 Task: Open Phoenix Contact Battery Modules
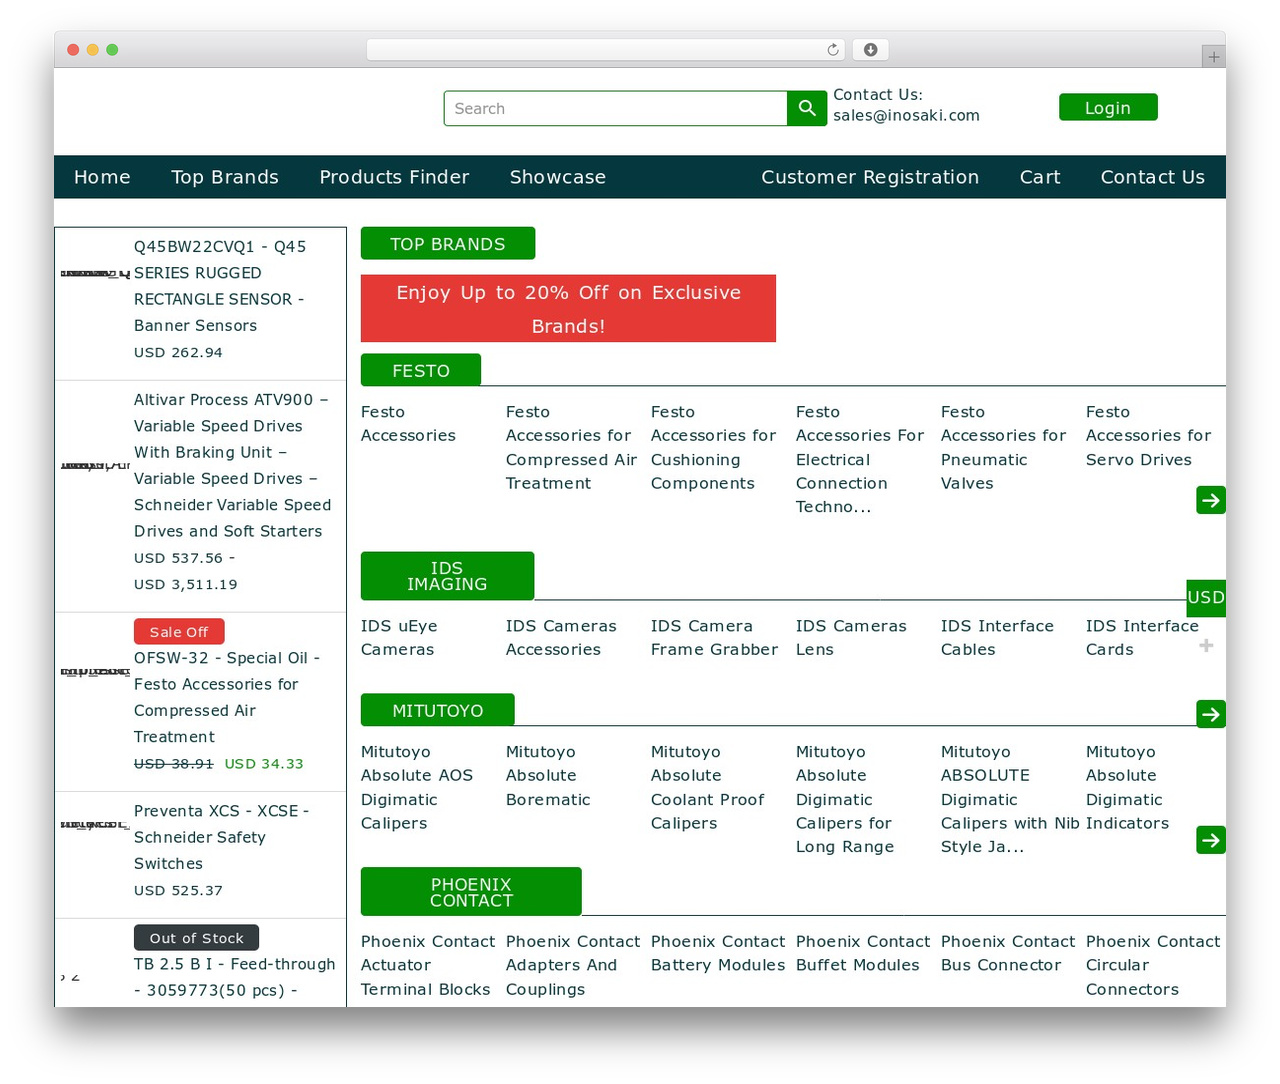[x=718, y=953]
